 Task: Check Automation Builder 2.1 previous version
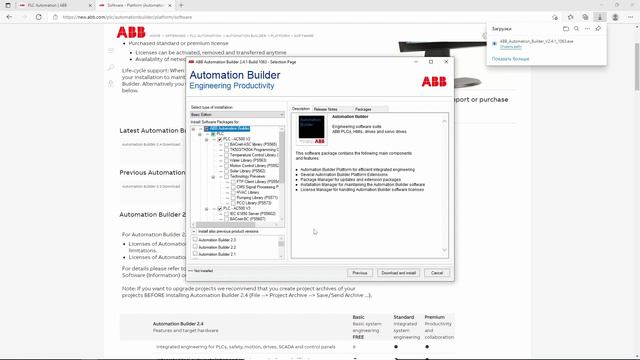point(195,254)
